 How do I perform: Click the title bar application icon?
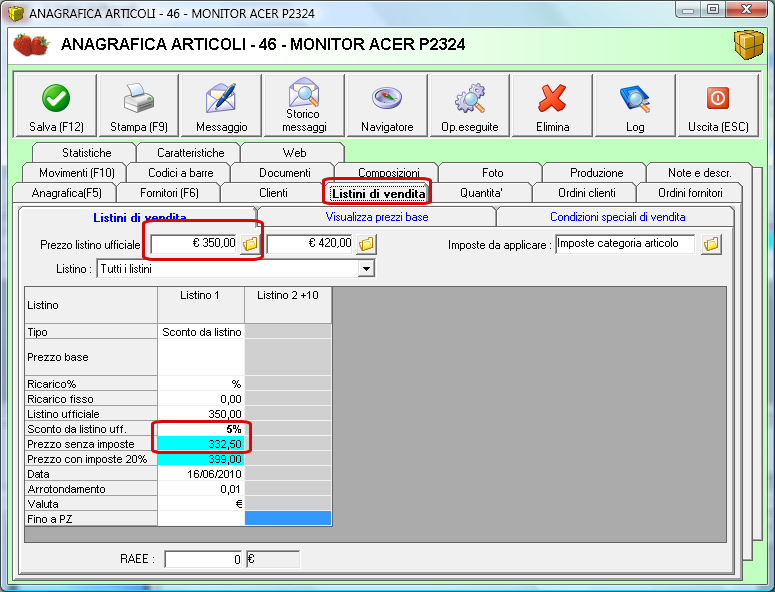(16, 13)
